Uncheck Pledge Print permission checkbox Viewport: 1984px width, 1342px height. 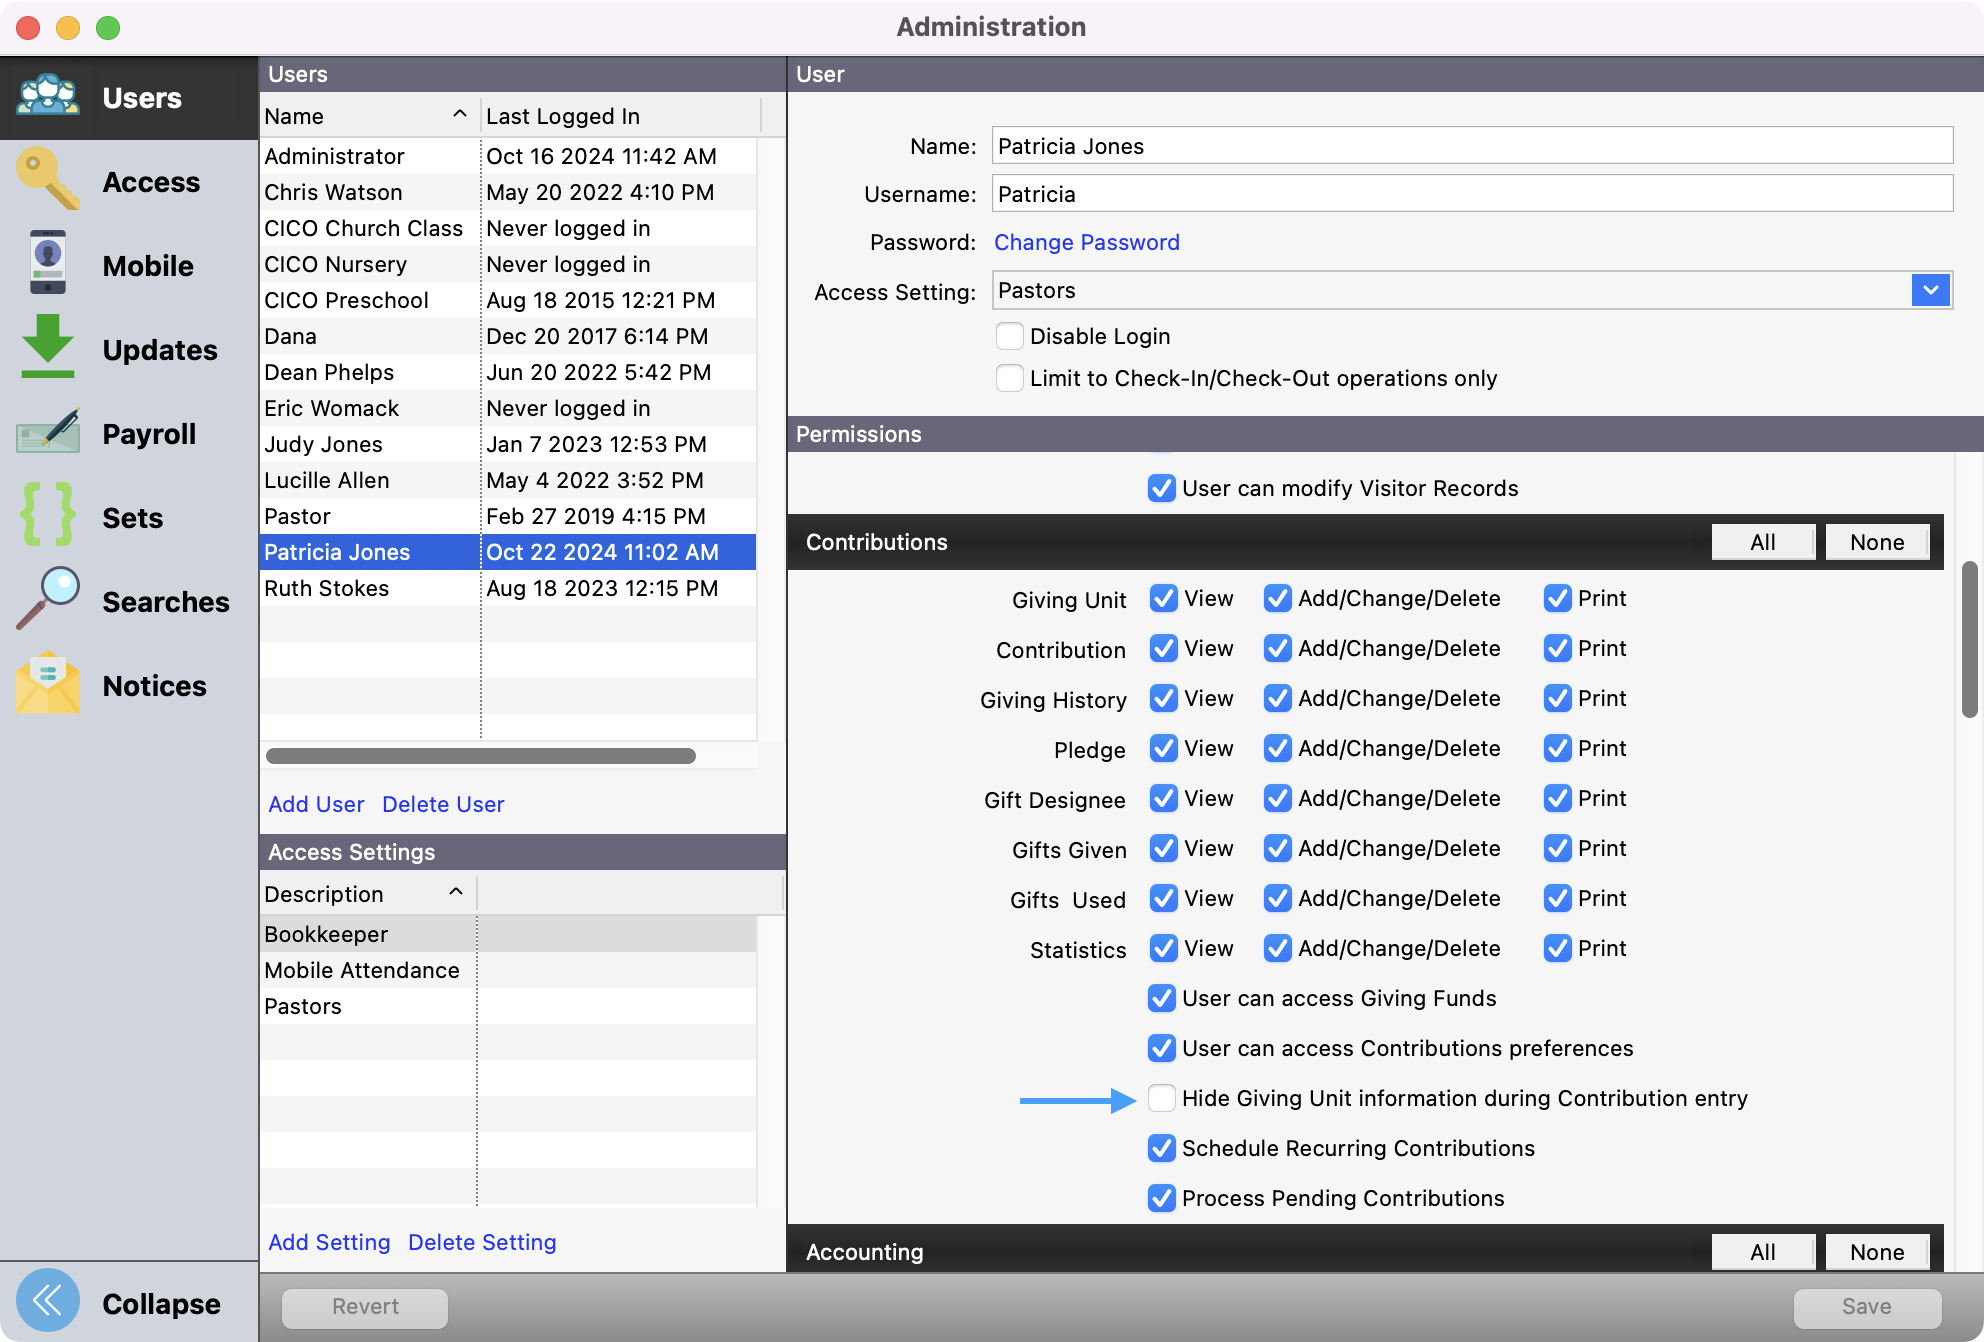coord(1557,748)
